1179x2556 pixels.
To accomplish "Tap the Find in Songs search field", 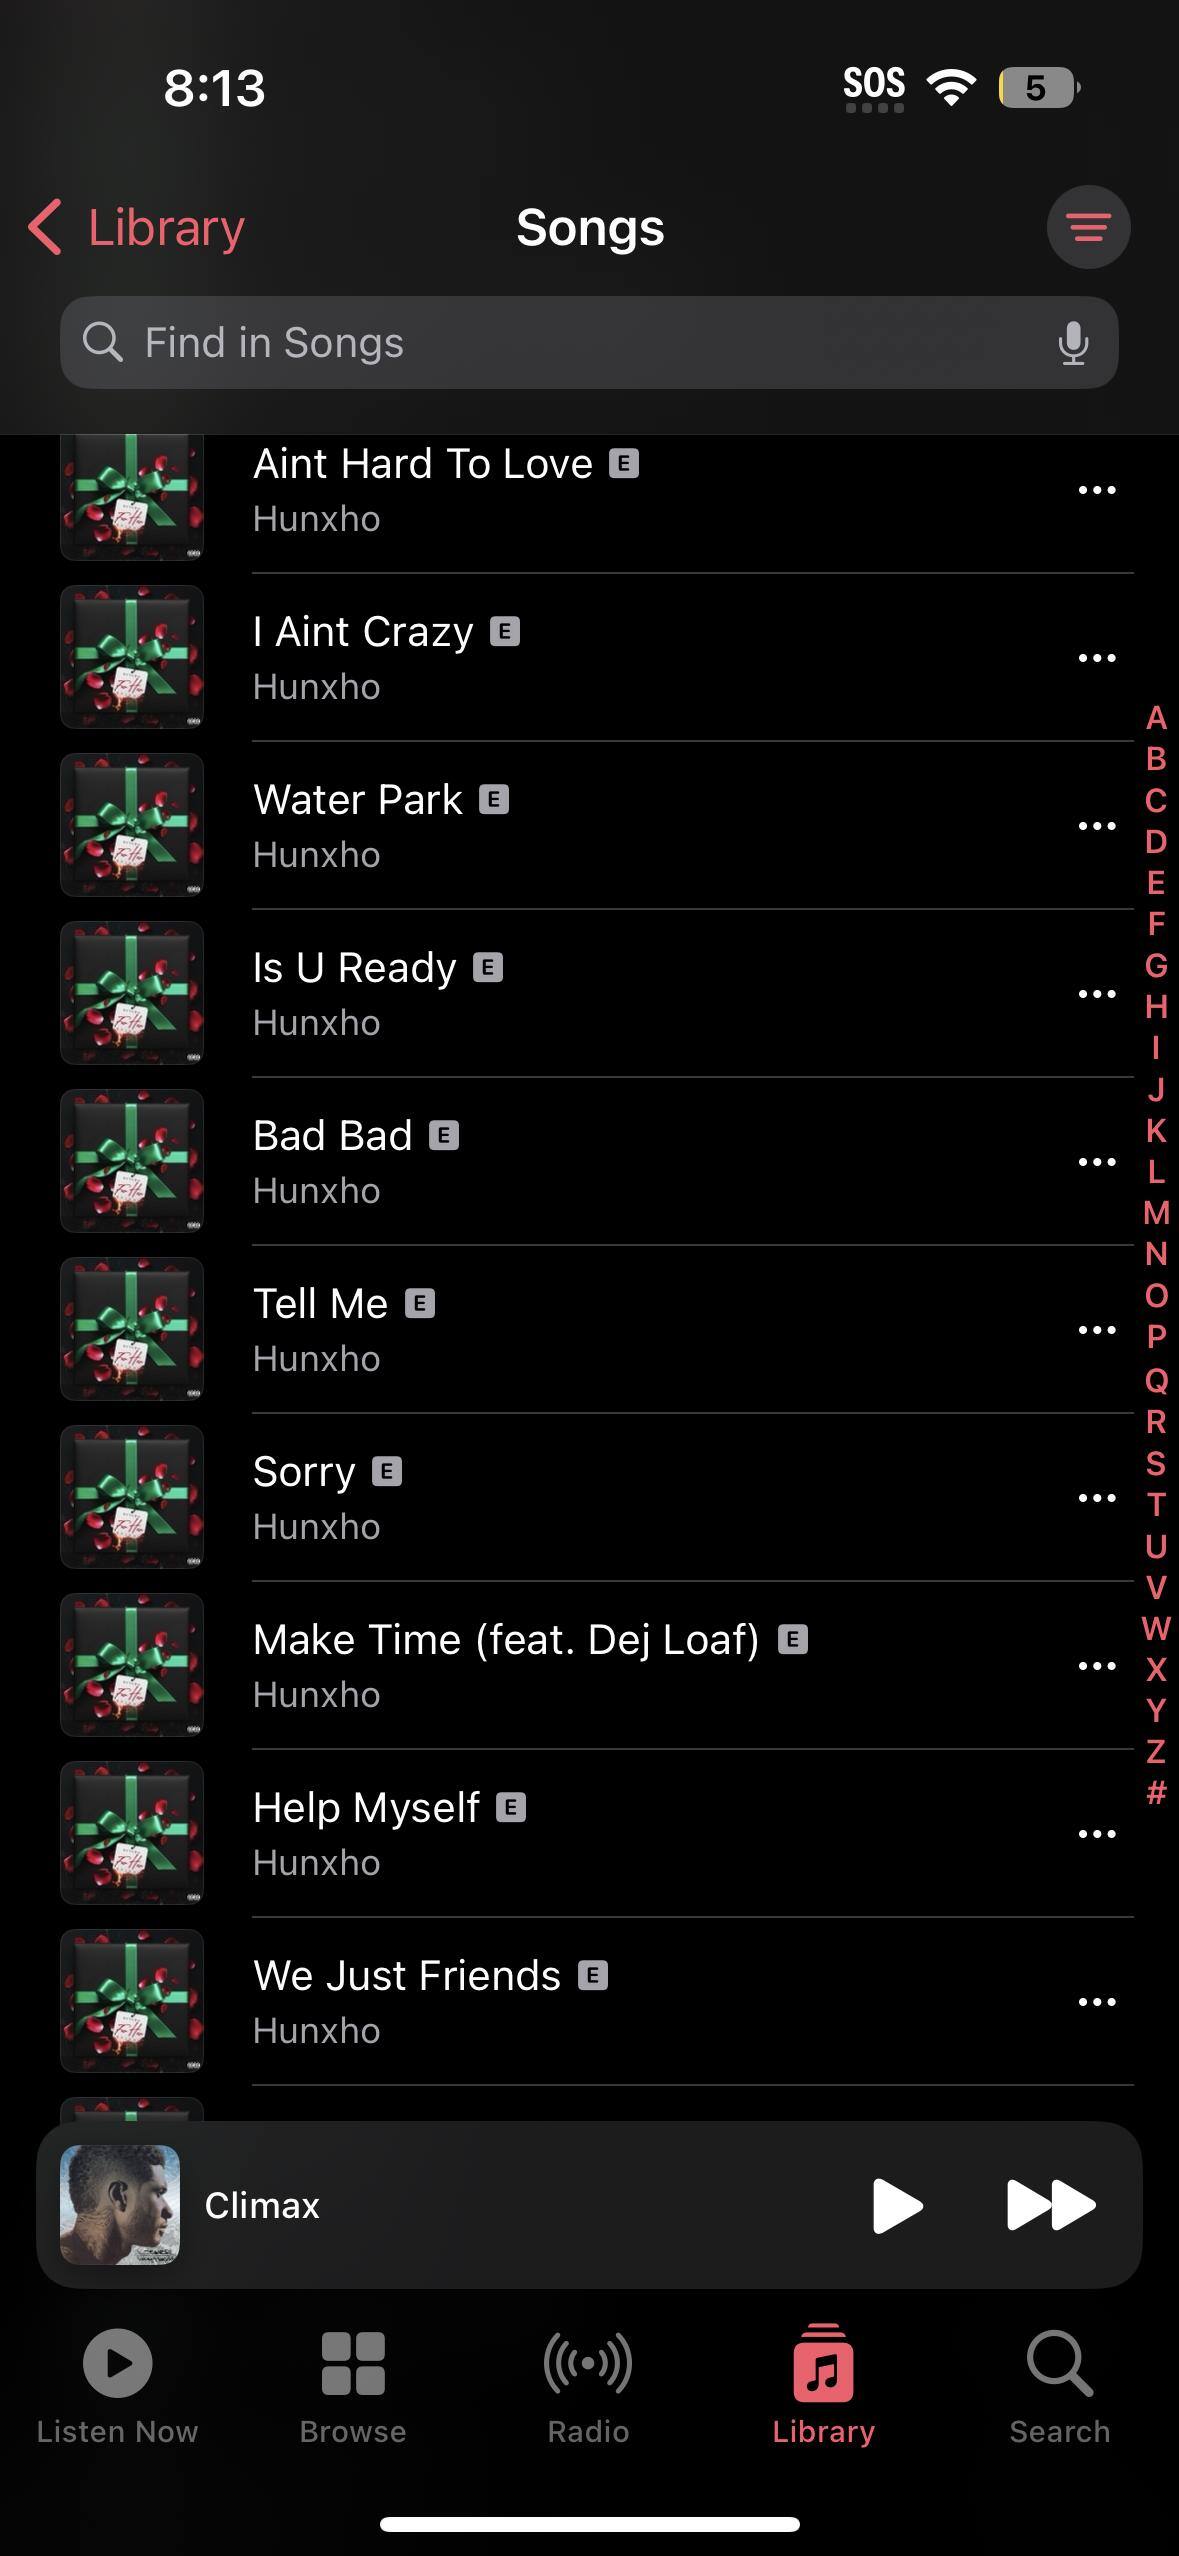I will coord(589,343).
